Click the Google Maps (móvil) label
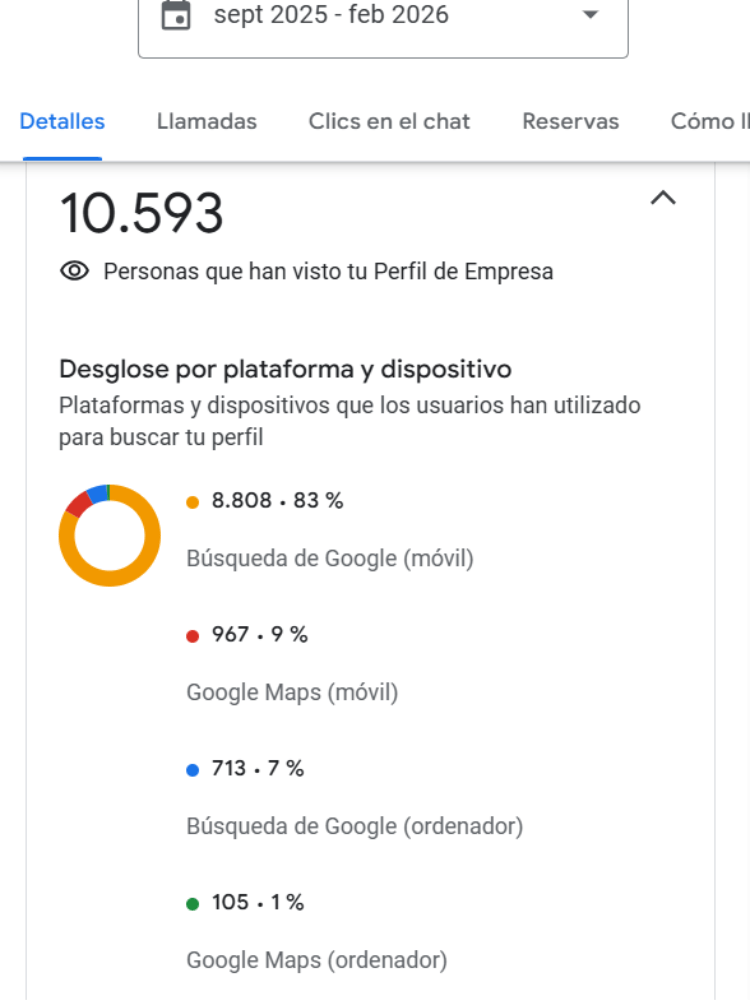This screenshot has height=1000, width=750. 292,692
